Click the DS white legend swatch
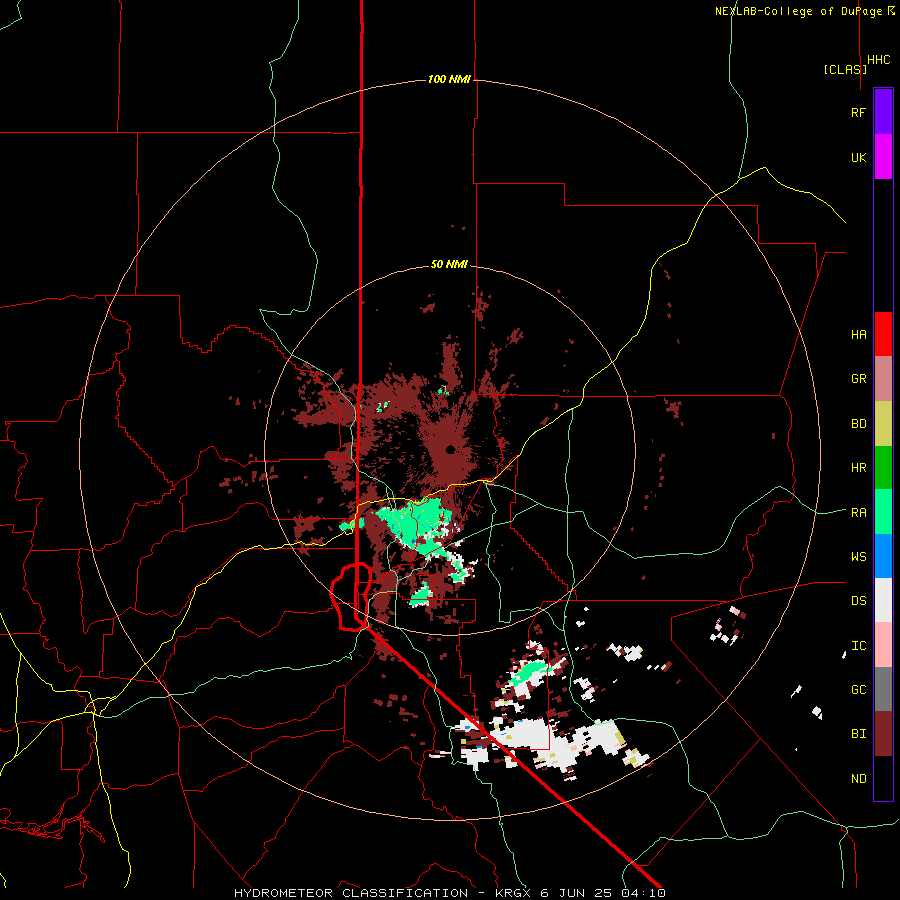 click(883, 600)
